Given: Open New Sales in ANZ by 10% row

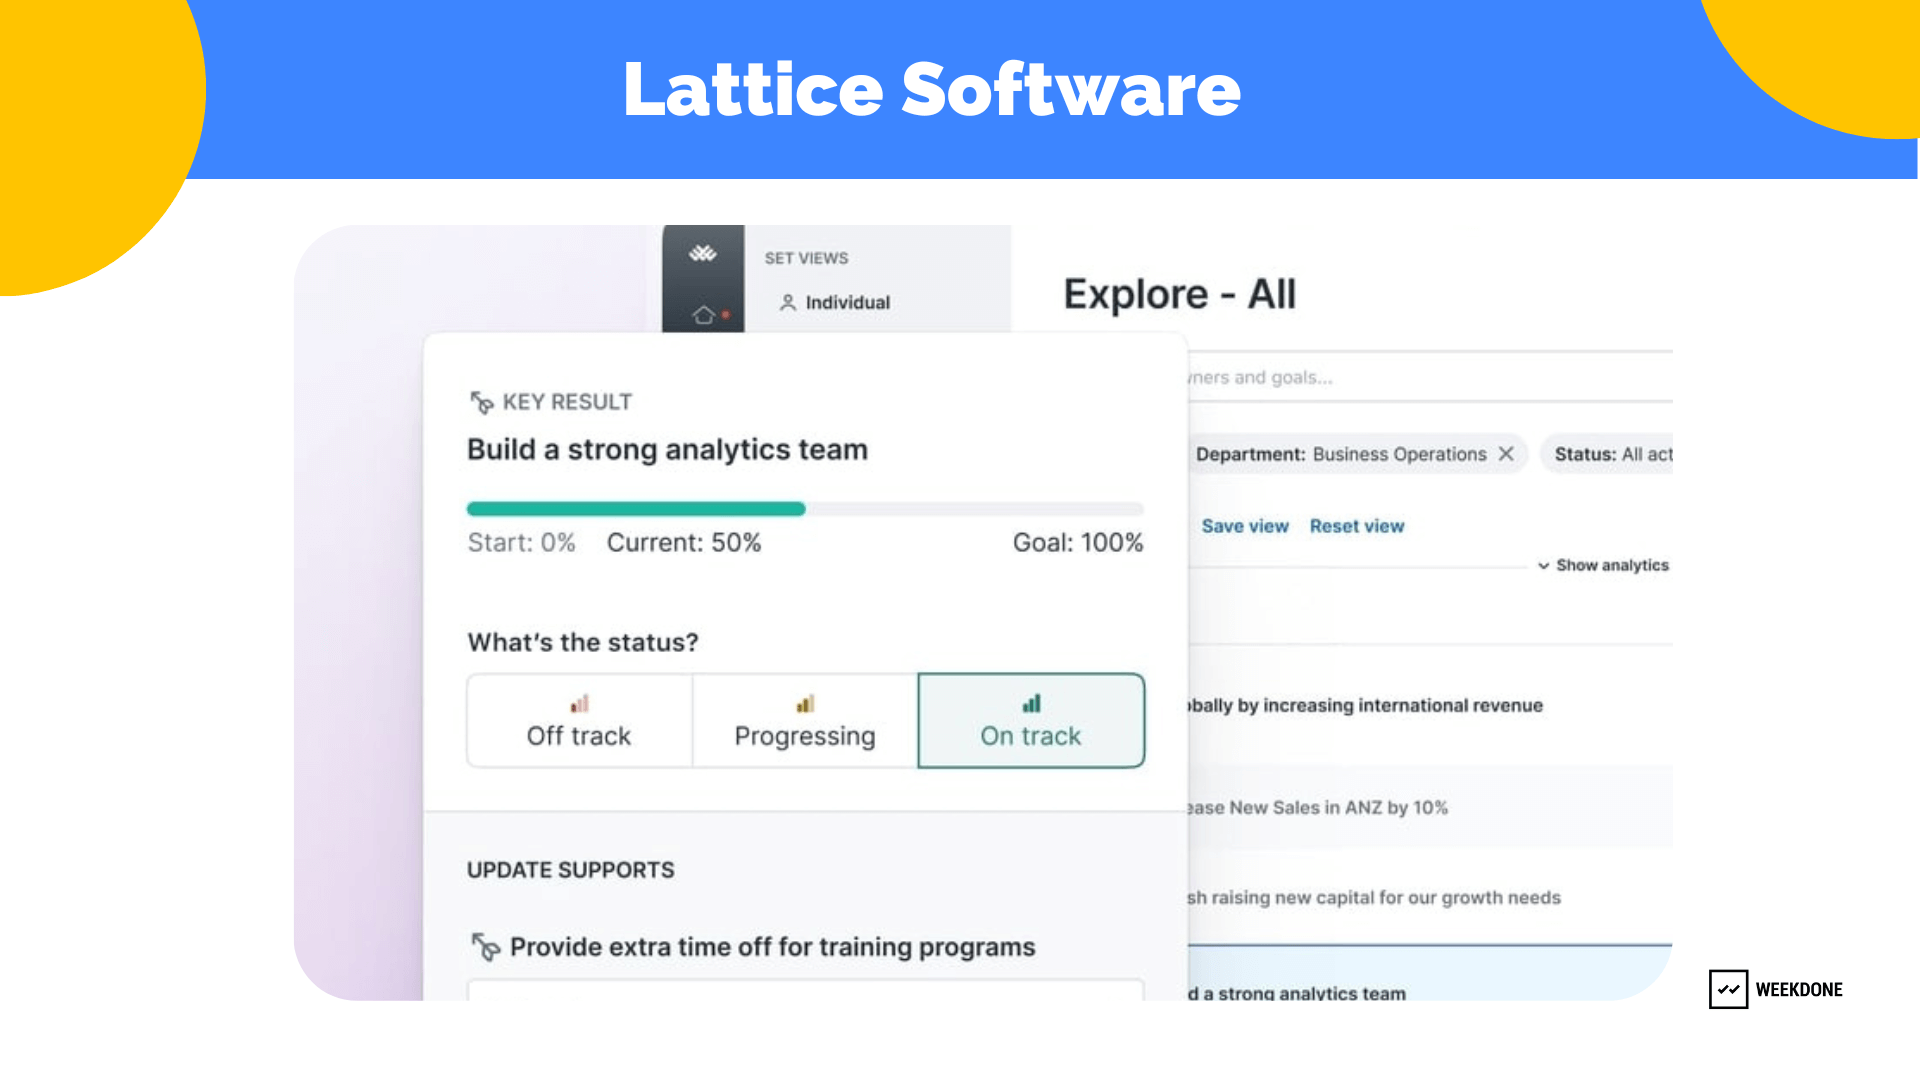Looking at the screenshot, I should 1430,807.
